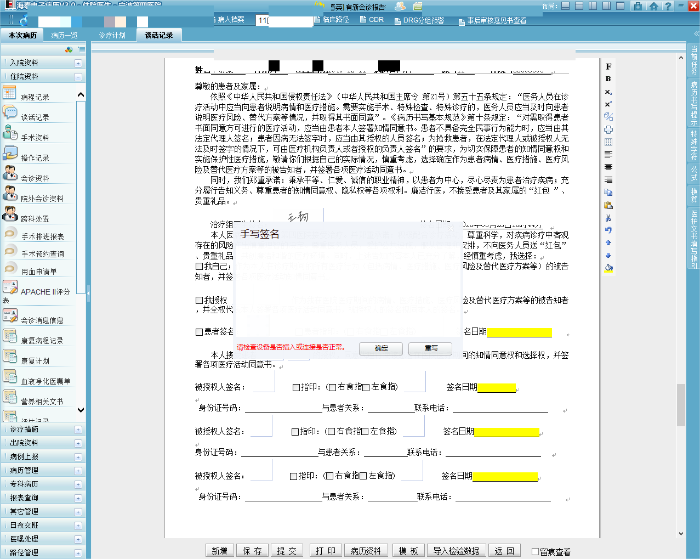Click the cut scissors icon
Screen dimensions: 700x559
pos(609,217)
